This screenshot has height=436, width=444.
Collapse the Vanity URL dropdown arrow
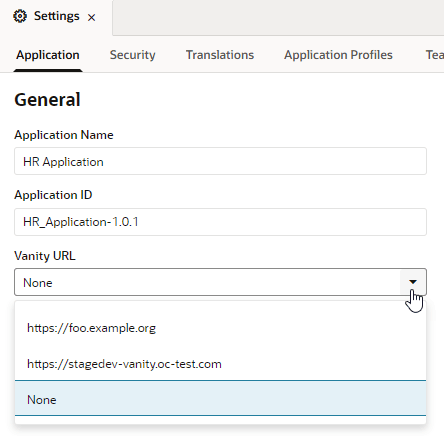[413, 282]
